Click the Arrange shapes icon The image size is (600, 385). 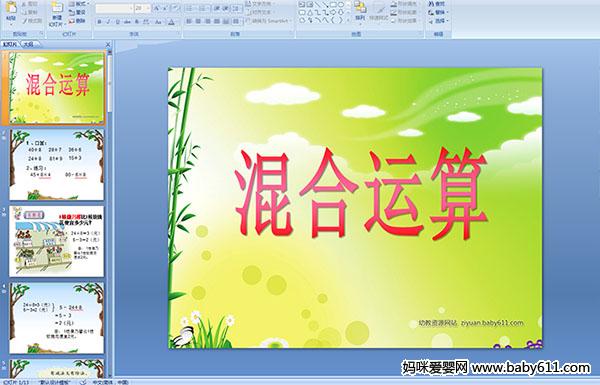360,11
